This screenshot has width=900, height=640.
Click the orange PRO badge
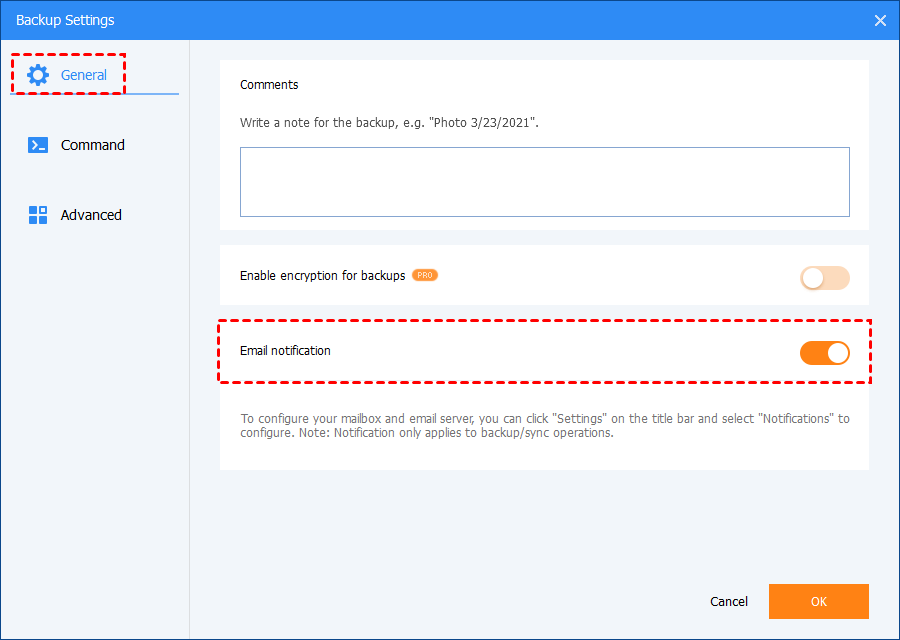tap(425, 275)
